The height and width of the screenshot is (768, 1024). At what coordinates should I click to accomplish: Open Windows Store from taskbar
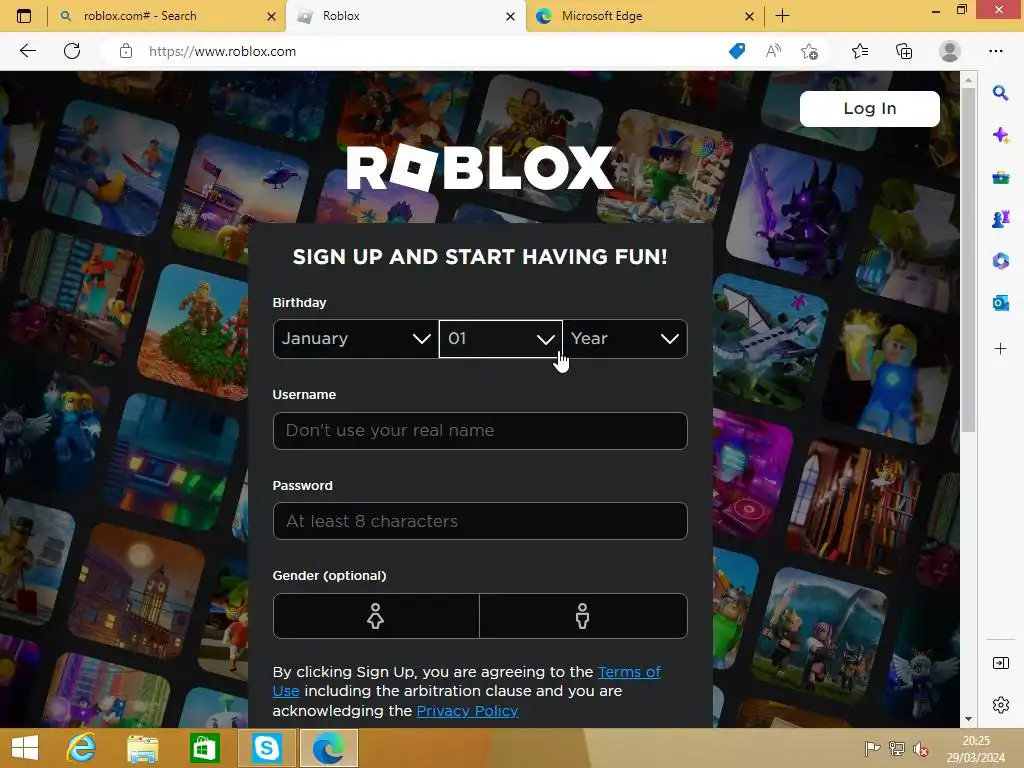coord(204,748)
